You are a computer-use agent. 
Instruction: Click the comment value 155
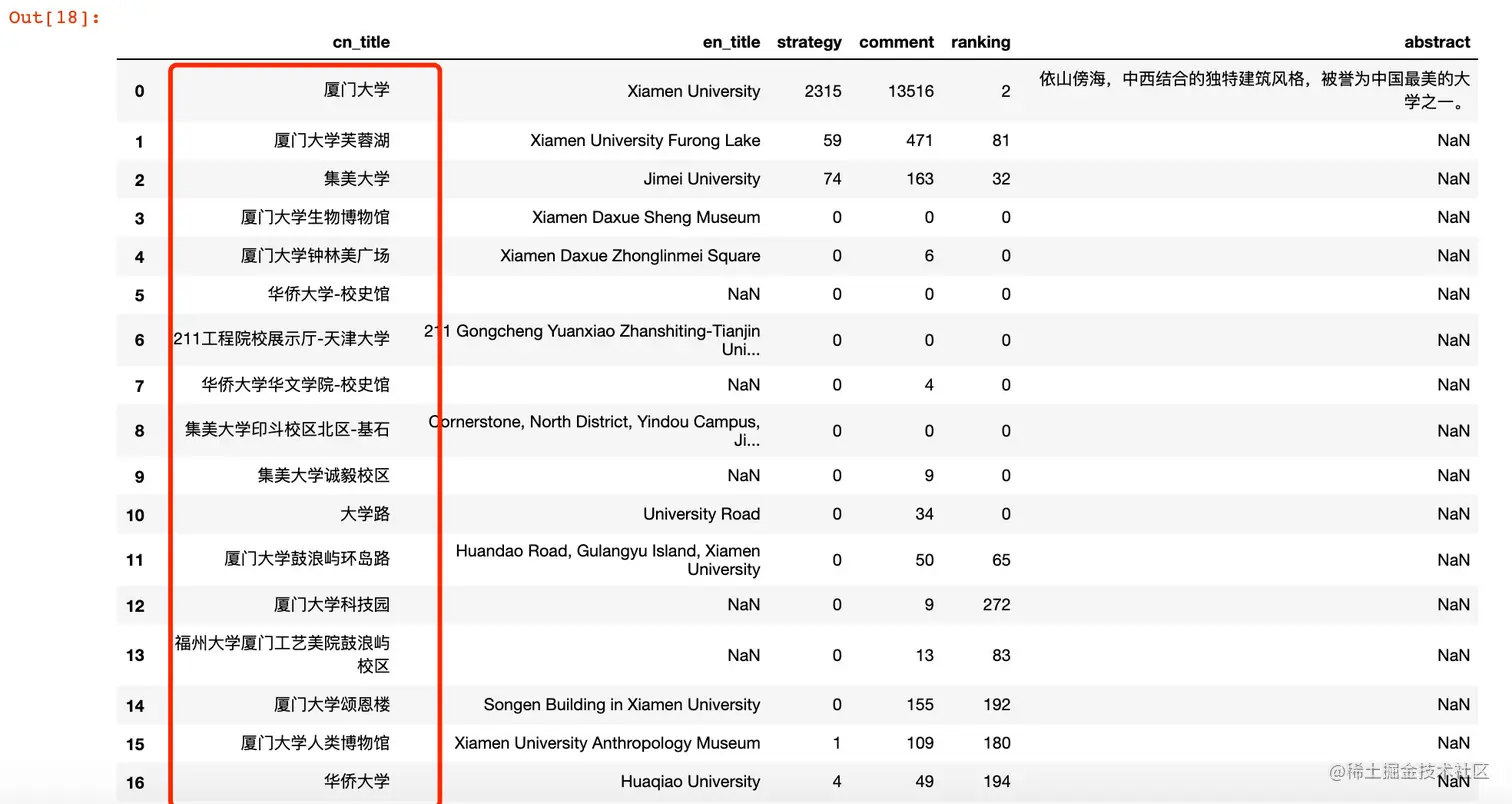pyautogui.click(x=920, y=705)
